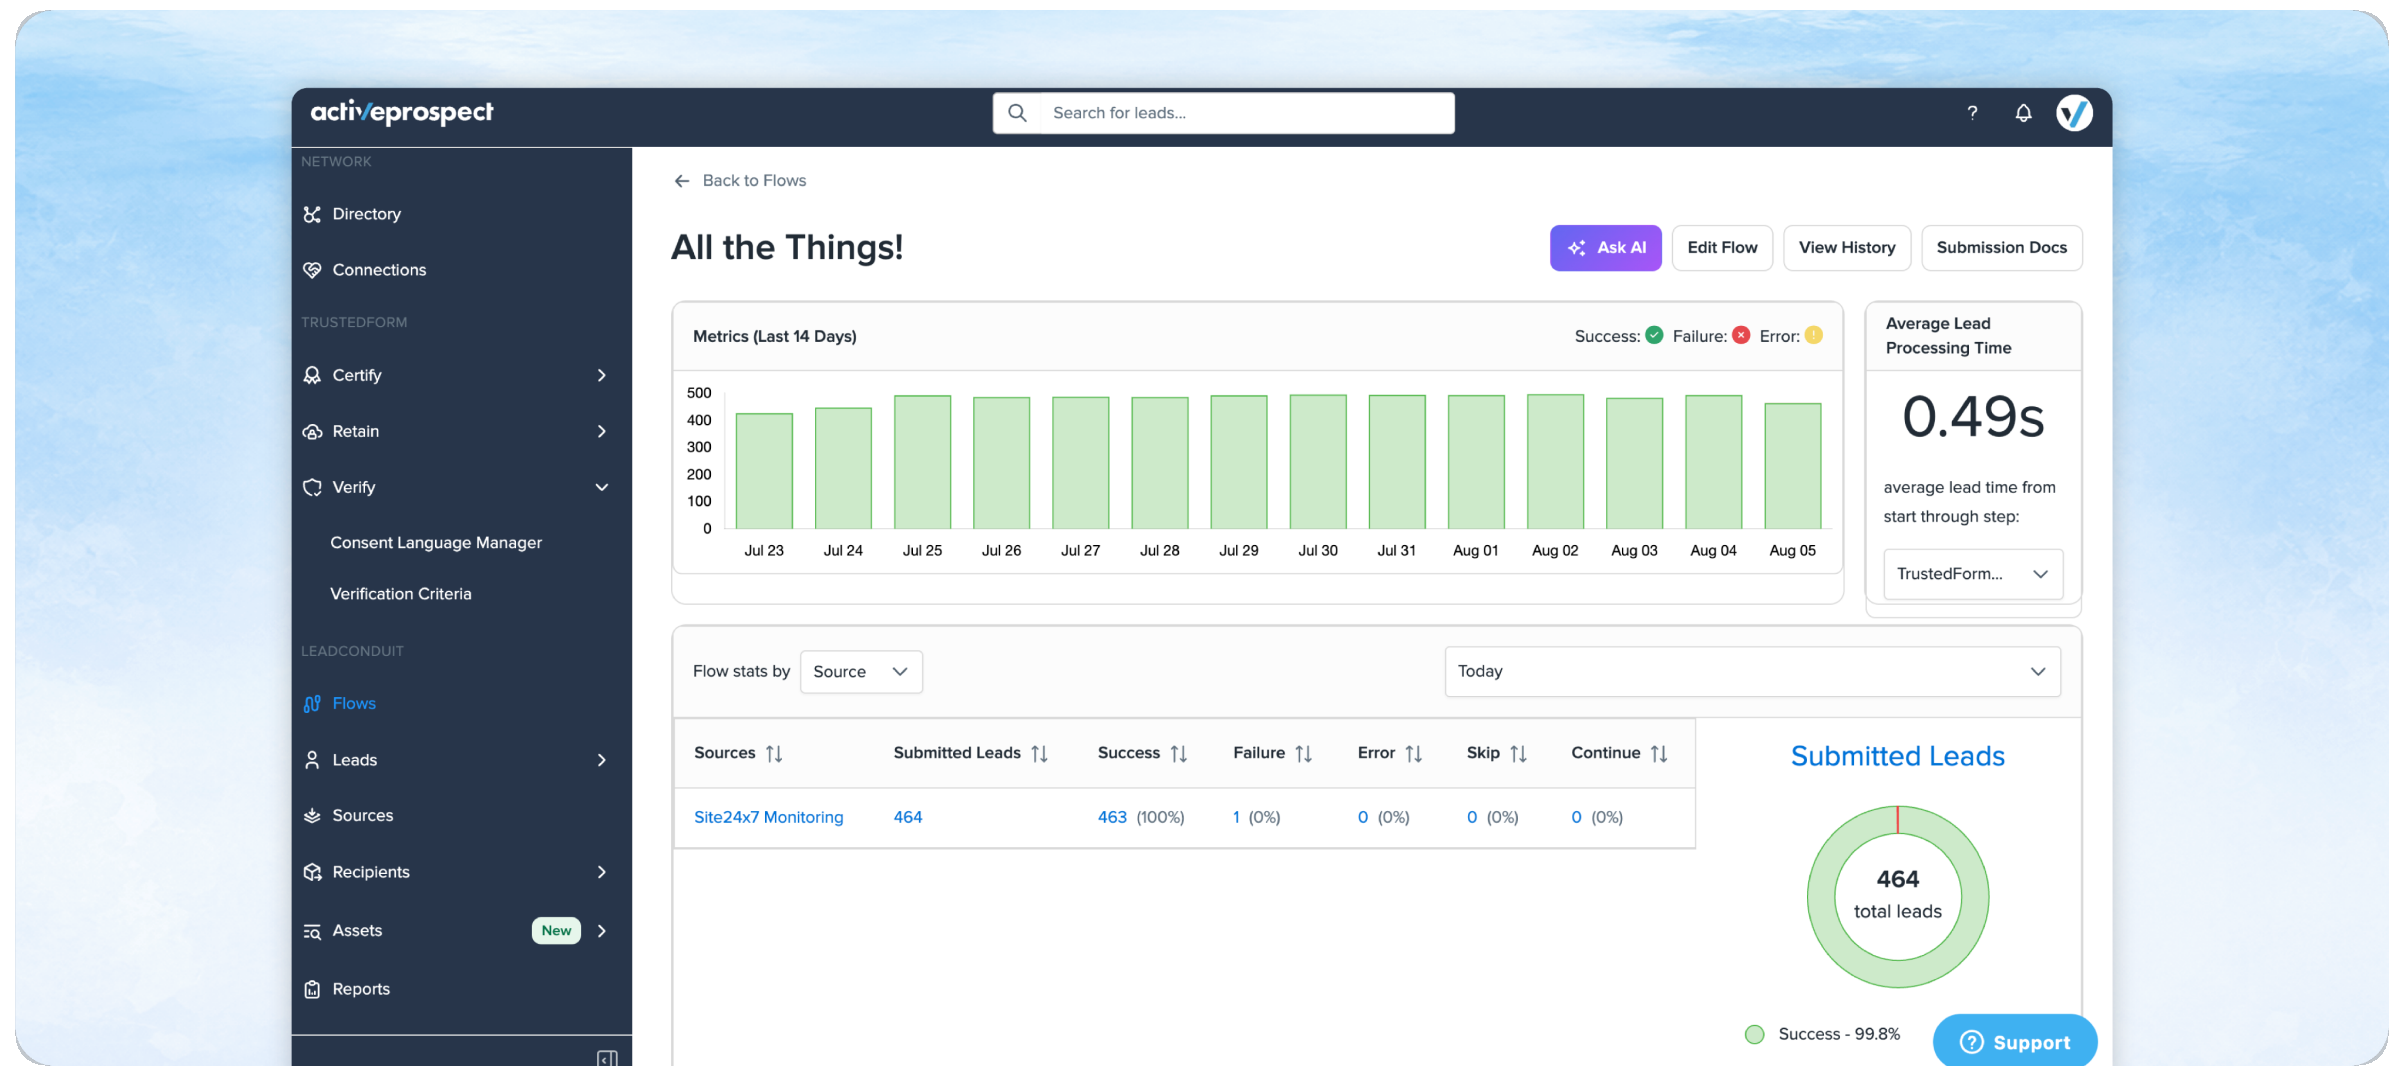Open Connections in sidebar
Screen dimensions: 2404x1076
[x=379, y=270]
